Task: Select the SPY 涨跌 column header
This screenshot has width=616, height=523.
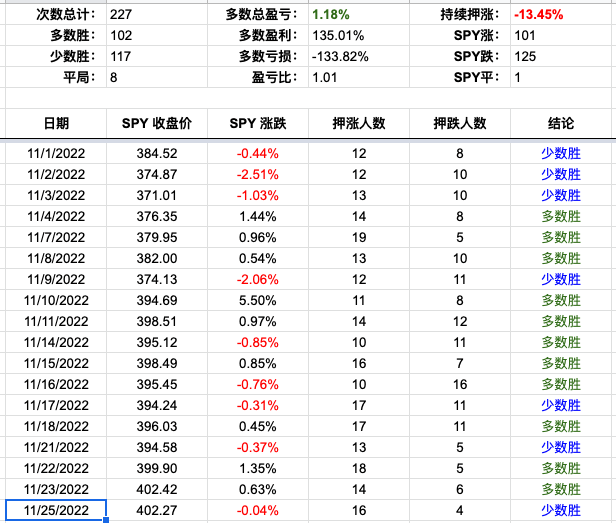Action: coord(258,123)
